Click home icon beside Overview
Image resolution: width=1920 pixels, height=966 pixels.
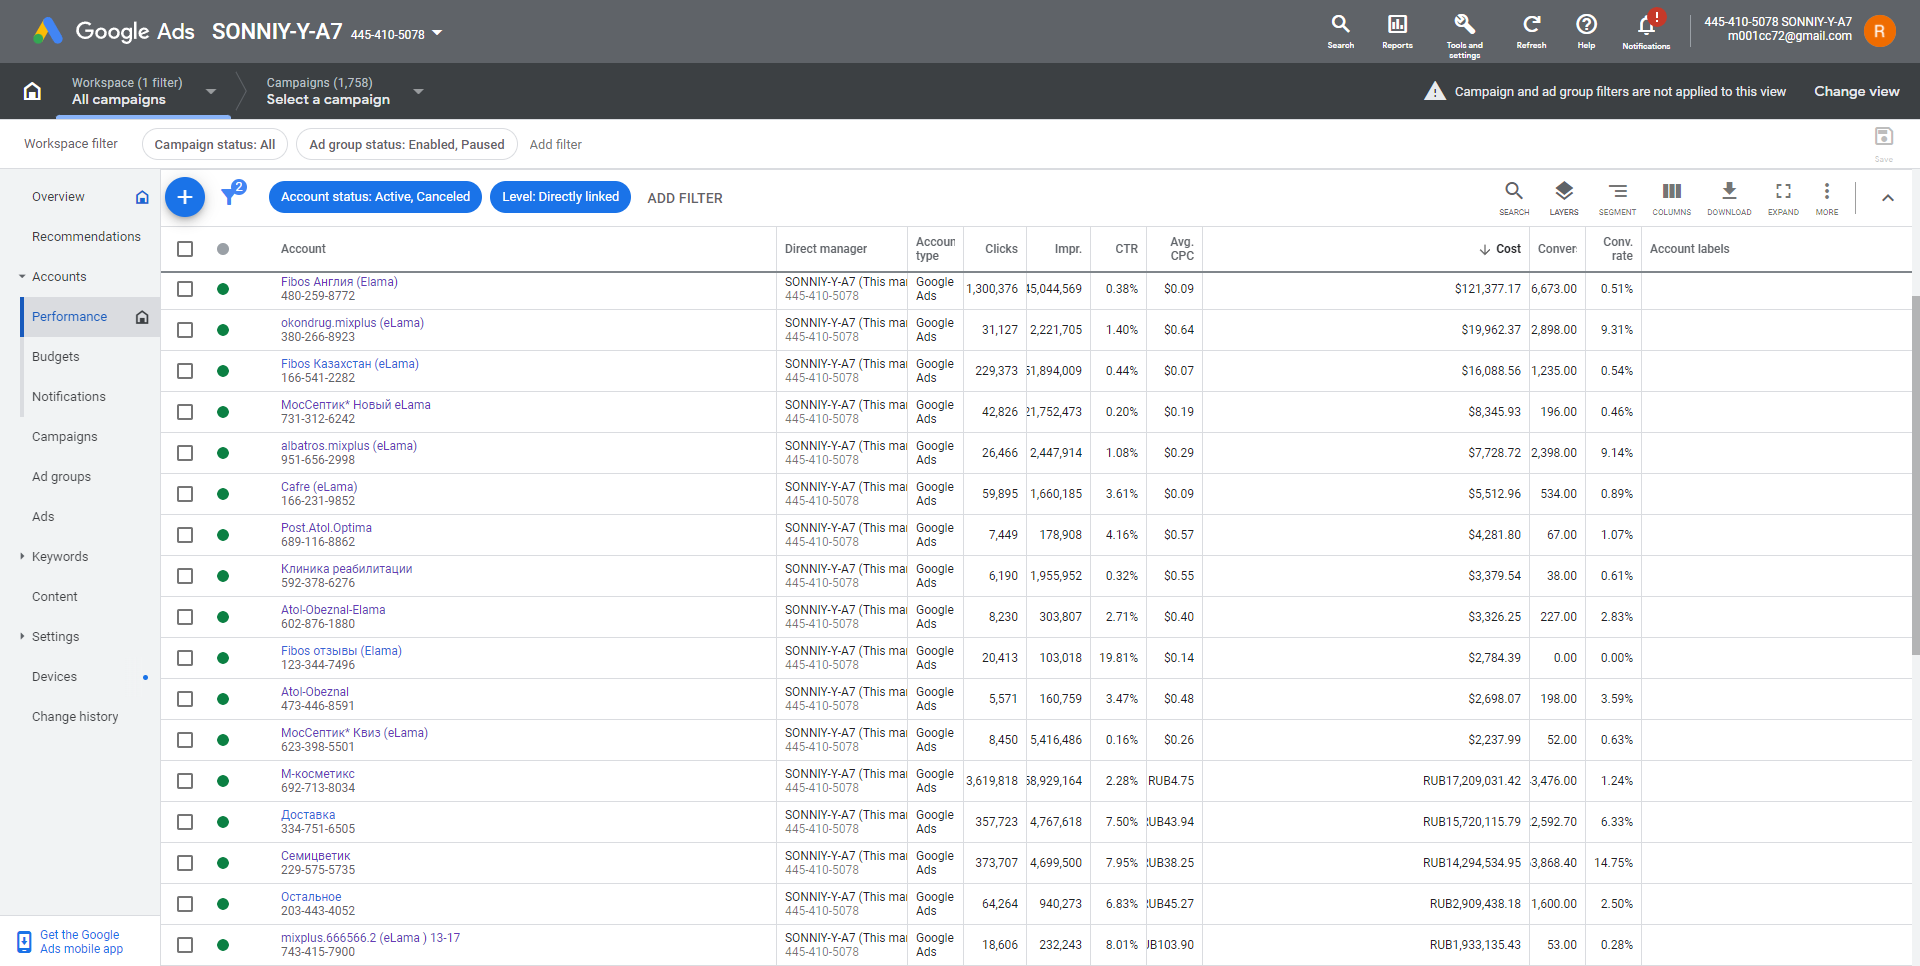pos(142,197)
